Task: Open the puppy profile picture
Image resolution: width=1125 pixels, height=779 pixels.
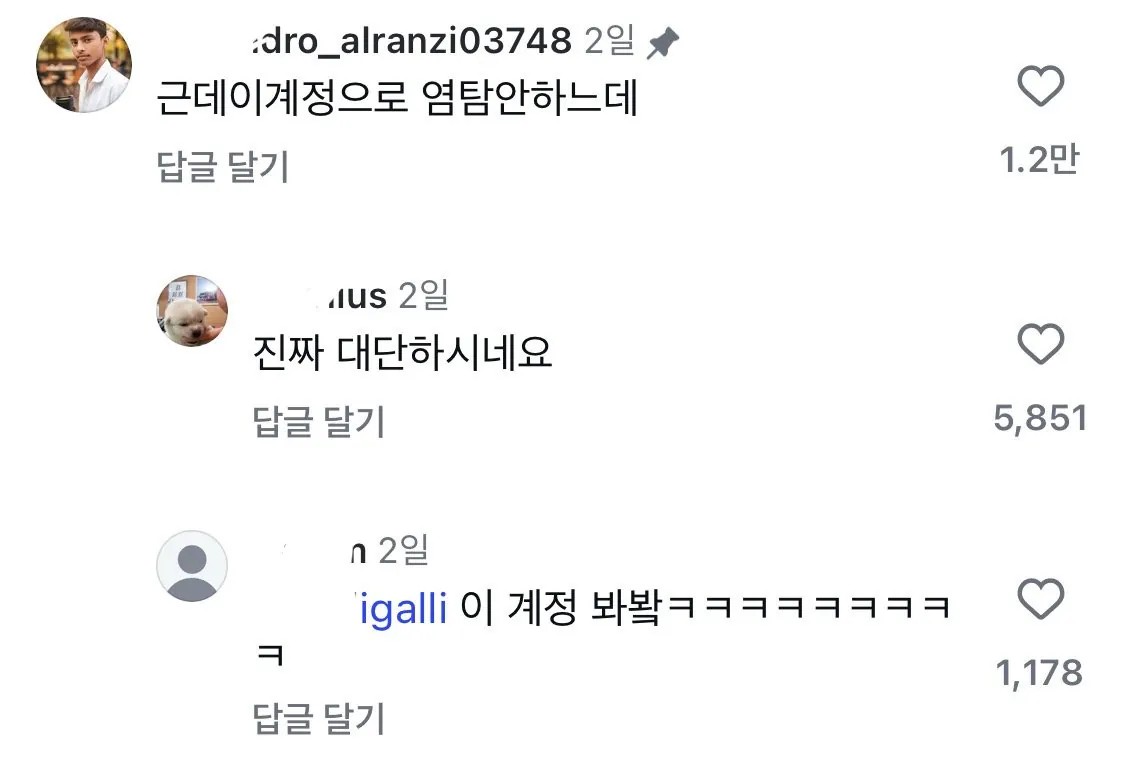Action: (x=192, y=311)
